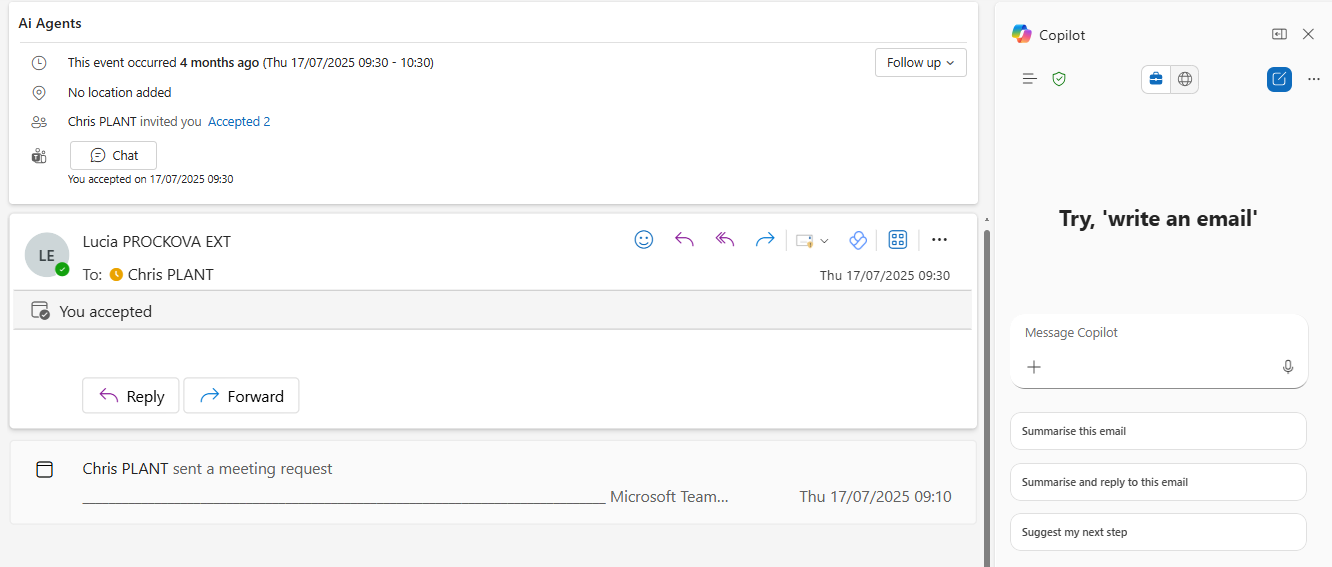Click the Forward button below message
Viewport: 1332px width, 567px height.
click(241, 396)
